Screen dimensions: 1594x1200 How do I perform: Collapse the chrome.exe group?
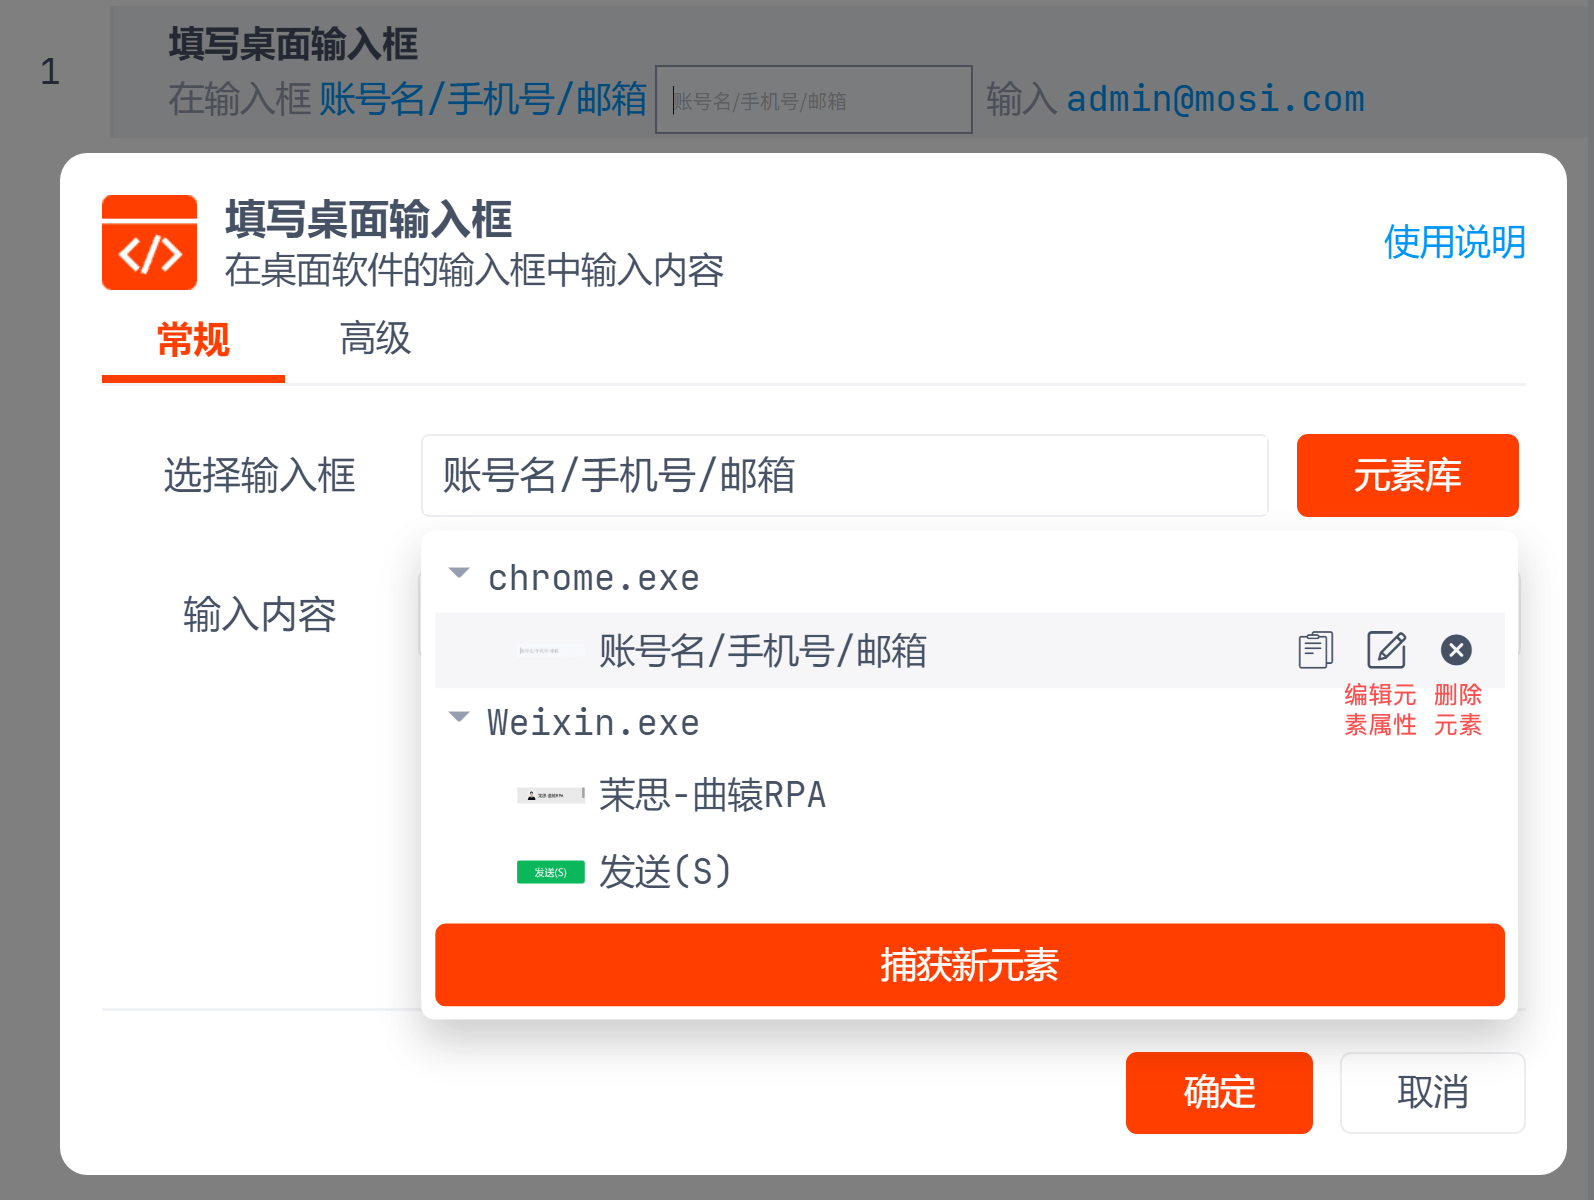coord(459,574)
